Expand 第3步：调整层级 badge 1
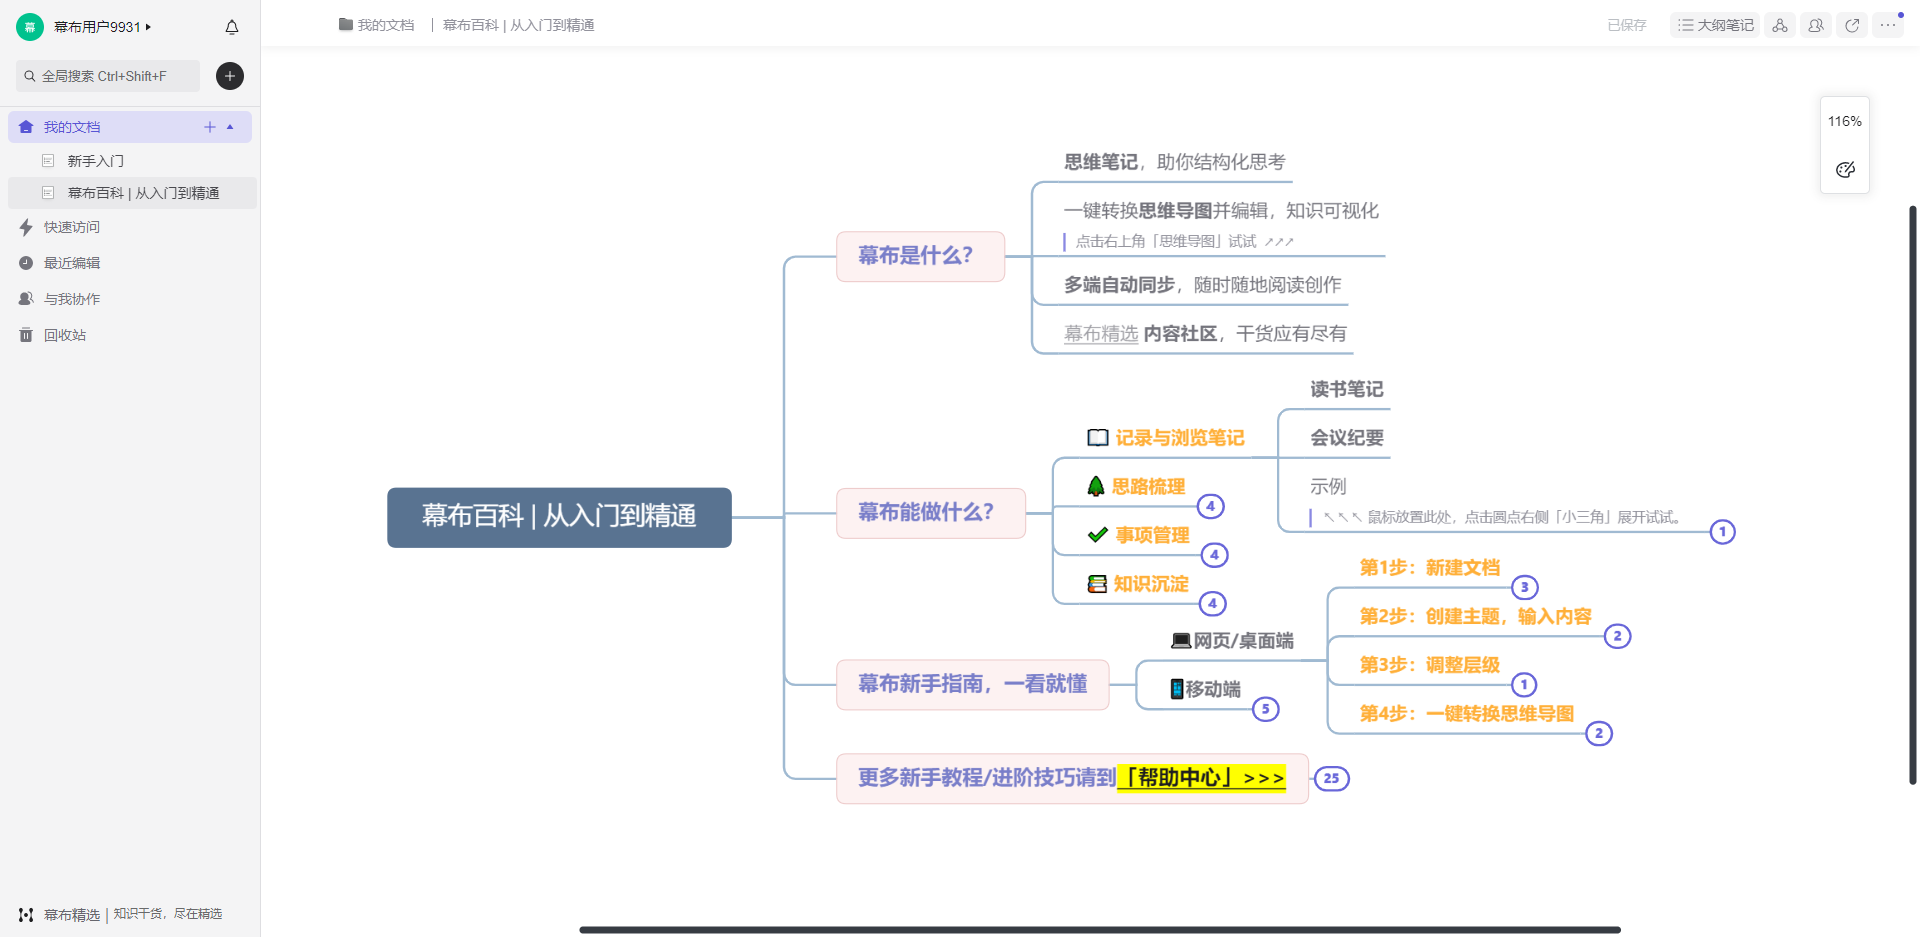The image size is (1920, 937). click(x=1524, y=685)
